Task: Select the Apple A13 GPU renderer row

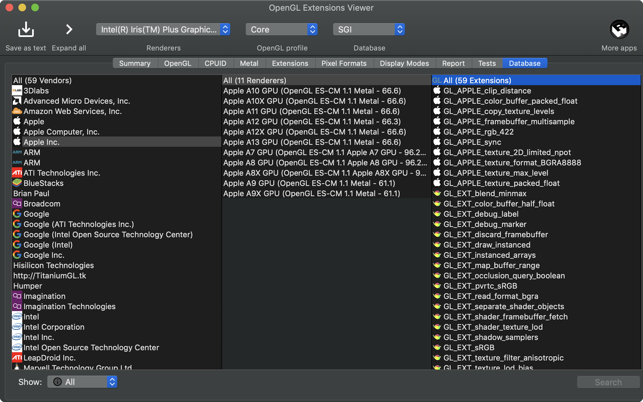Action: point(326,142)
